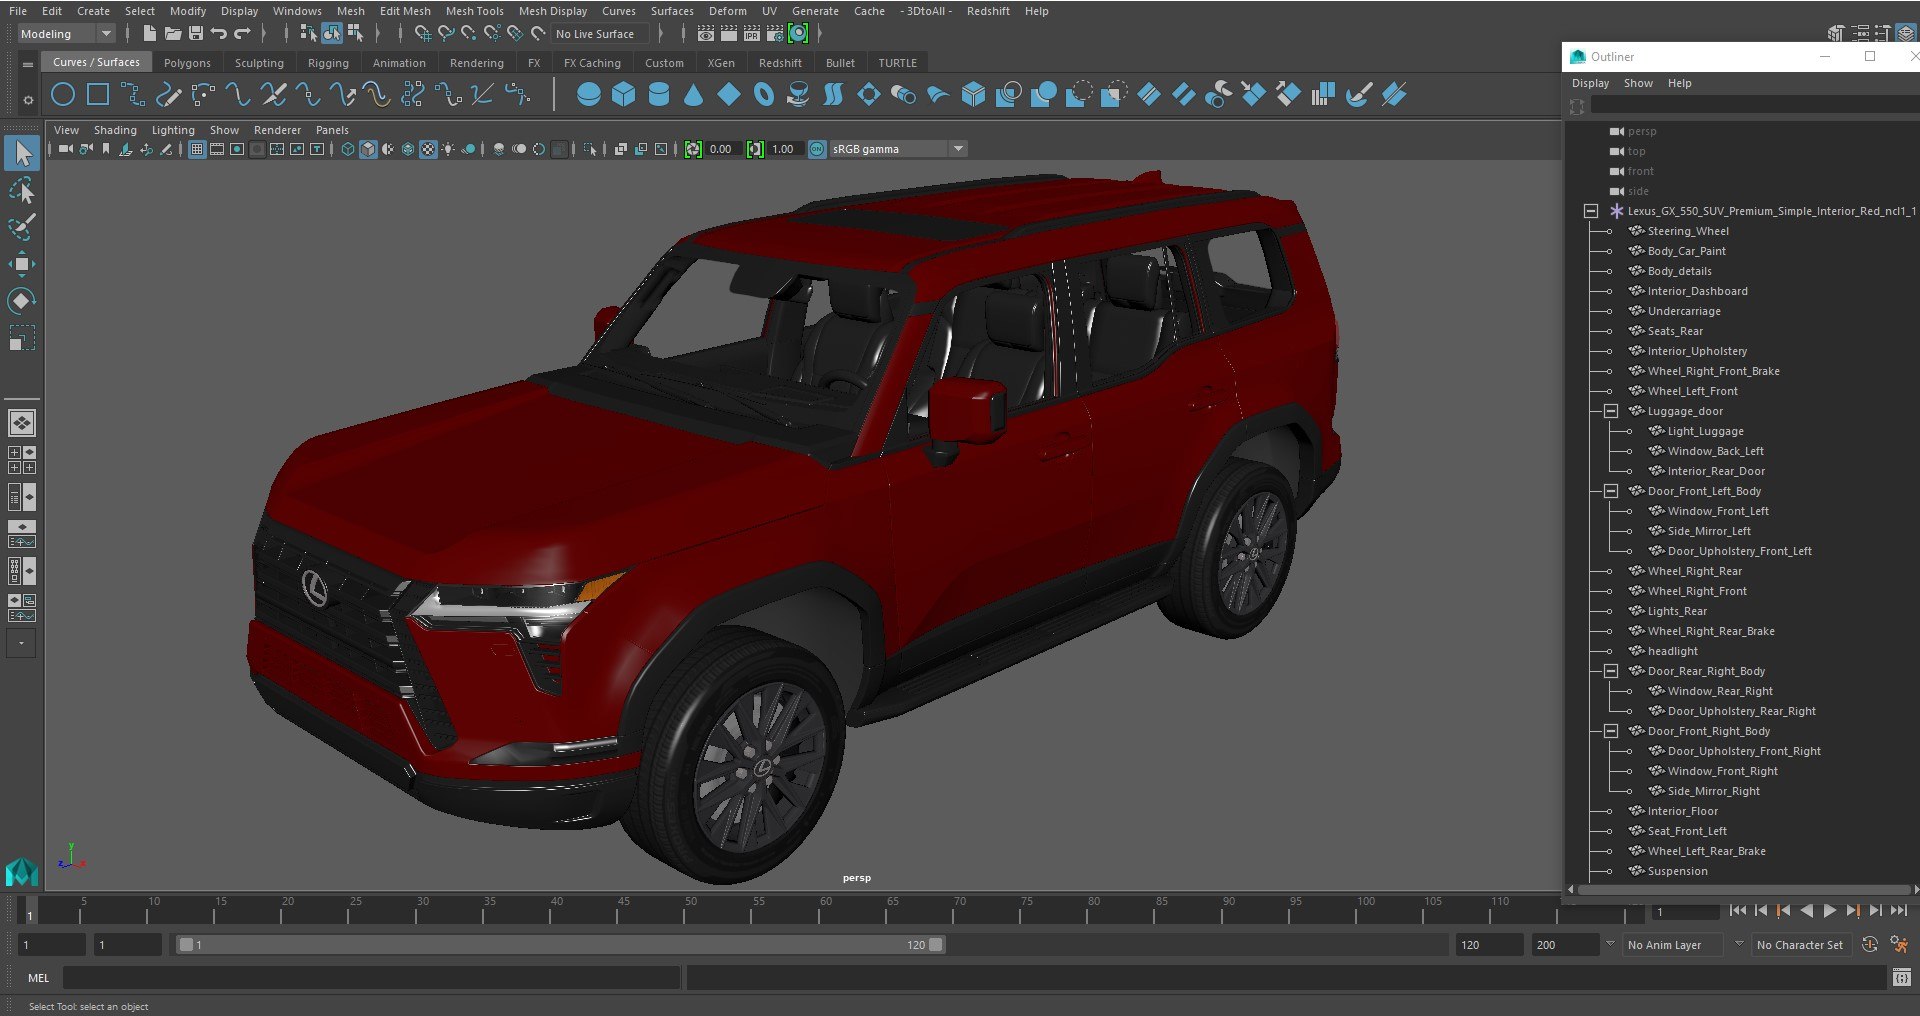Create a NURBS square from the shelf
Screen dimensions: 1920x1016
point(98,95)
